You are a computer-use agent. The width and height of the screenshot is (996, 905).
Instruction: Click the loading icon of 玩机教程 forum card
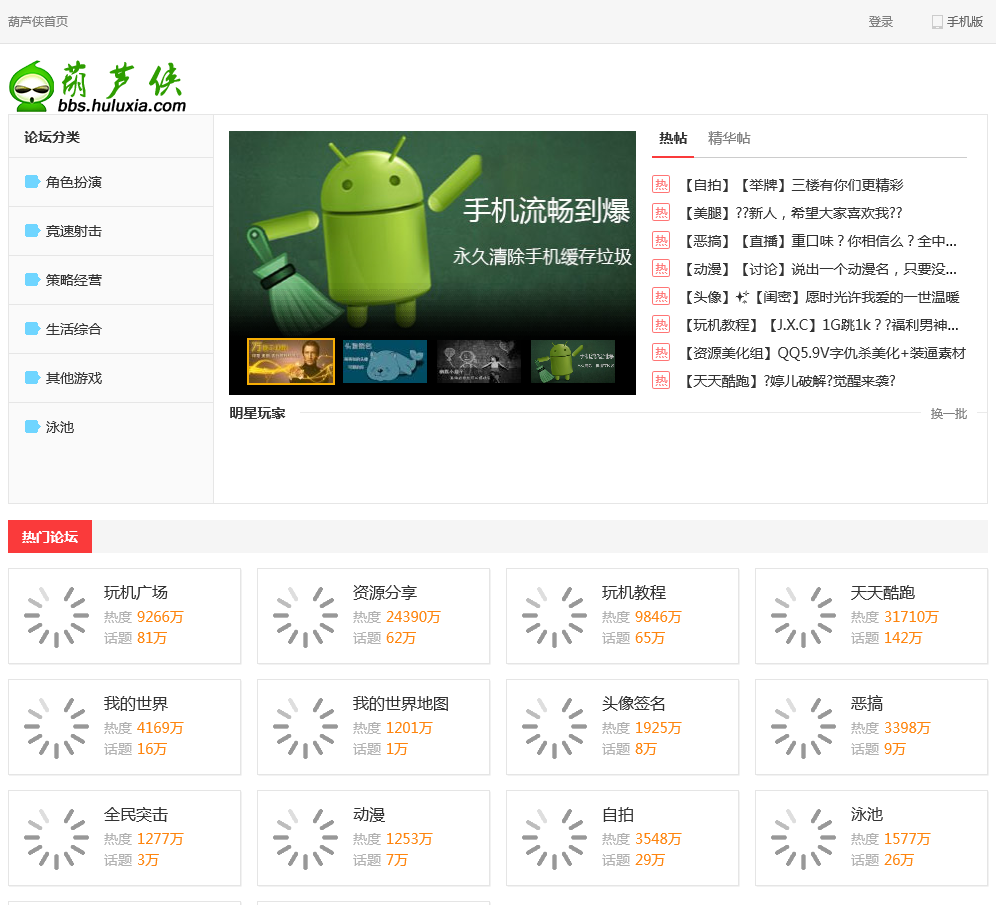555,616
